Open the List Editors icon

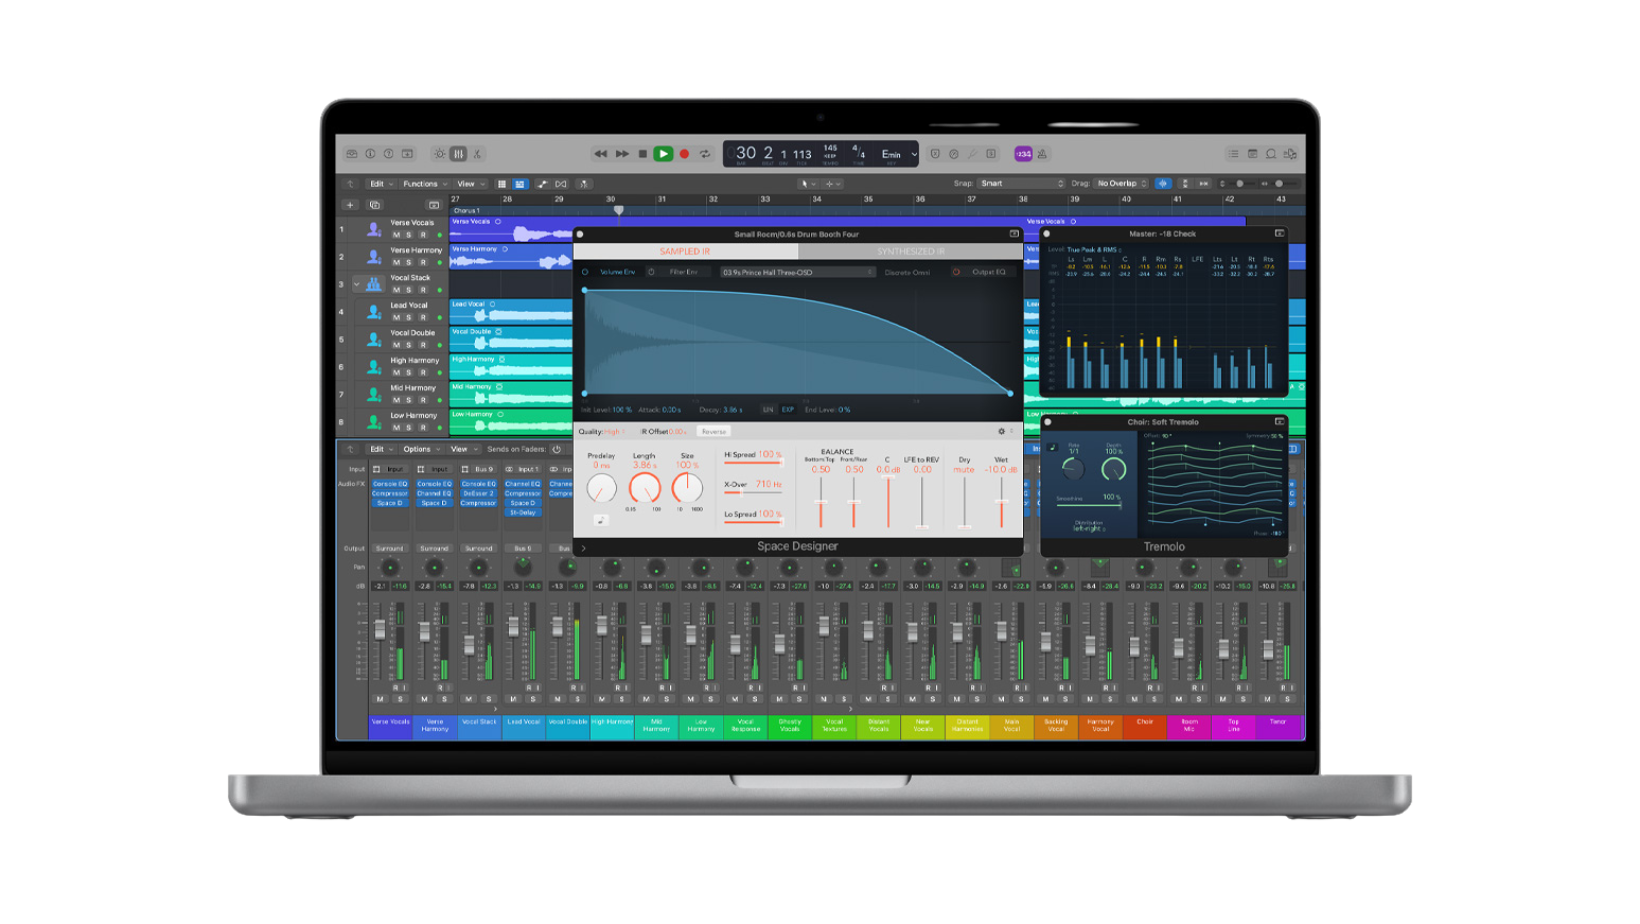click(1233, 154)
